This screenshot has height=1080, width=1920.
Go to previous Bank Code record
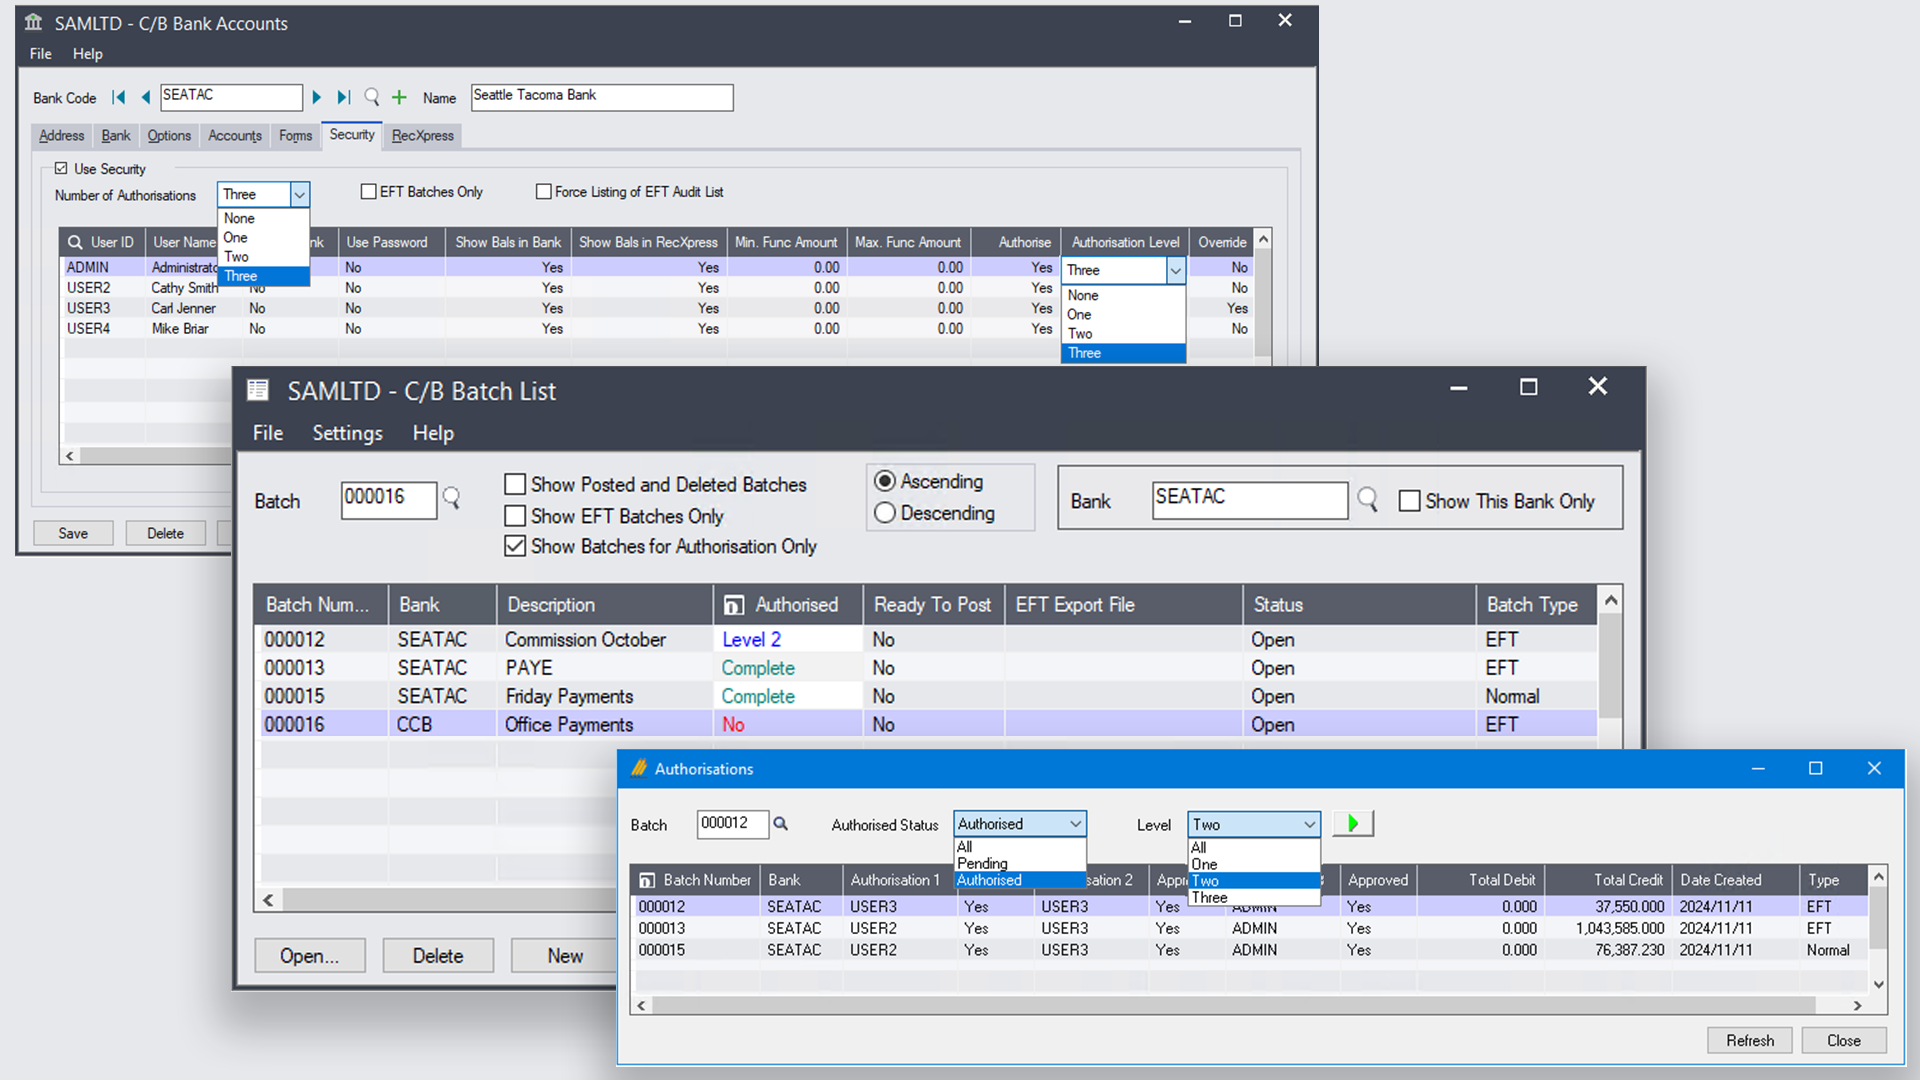[x=146, y=97]
